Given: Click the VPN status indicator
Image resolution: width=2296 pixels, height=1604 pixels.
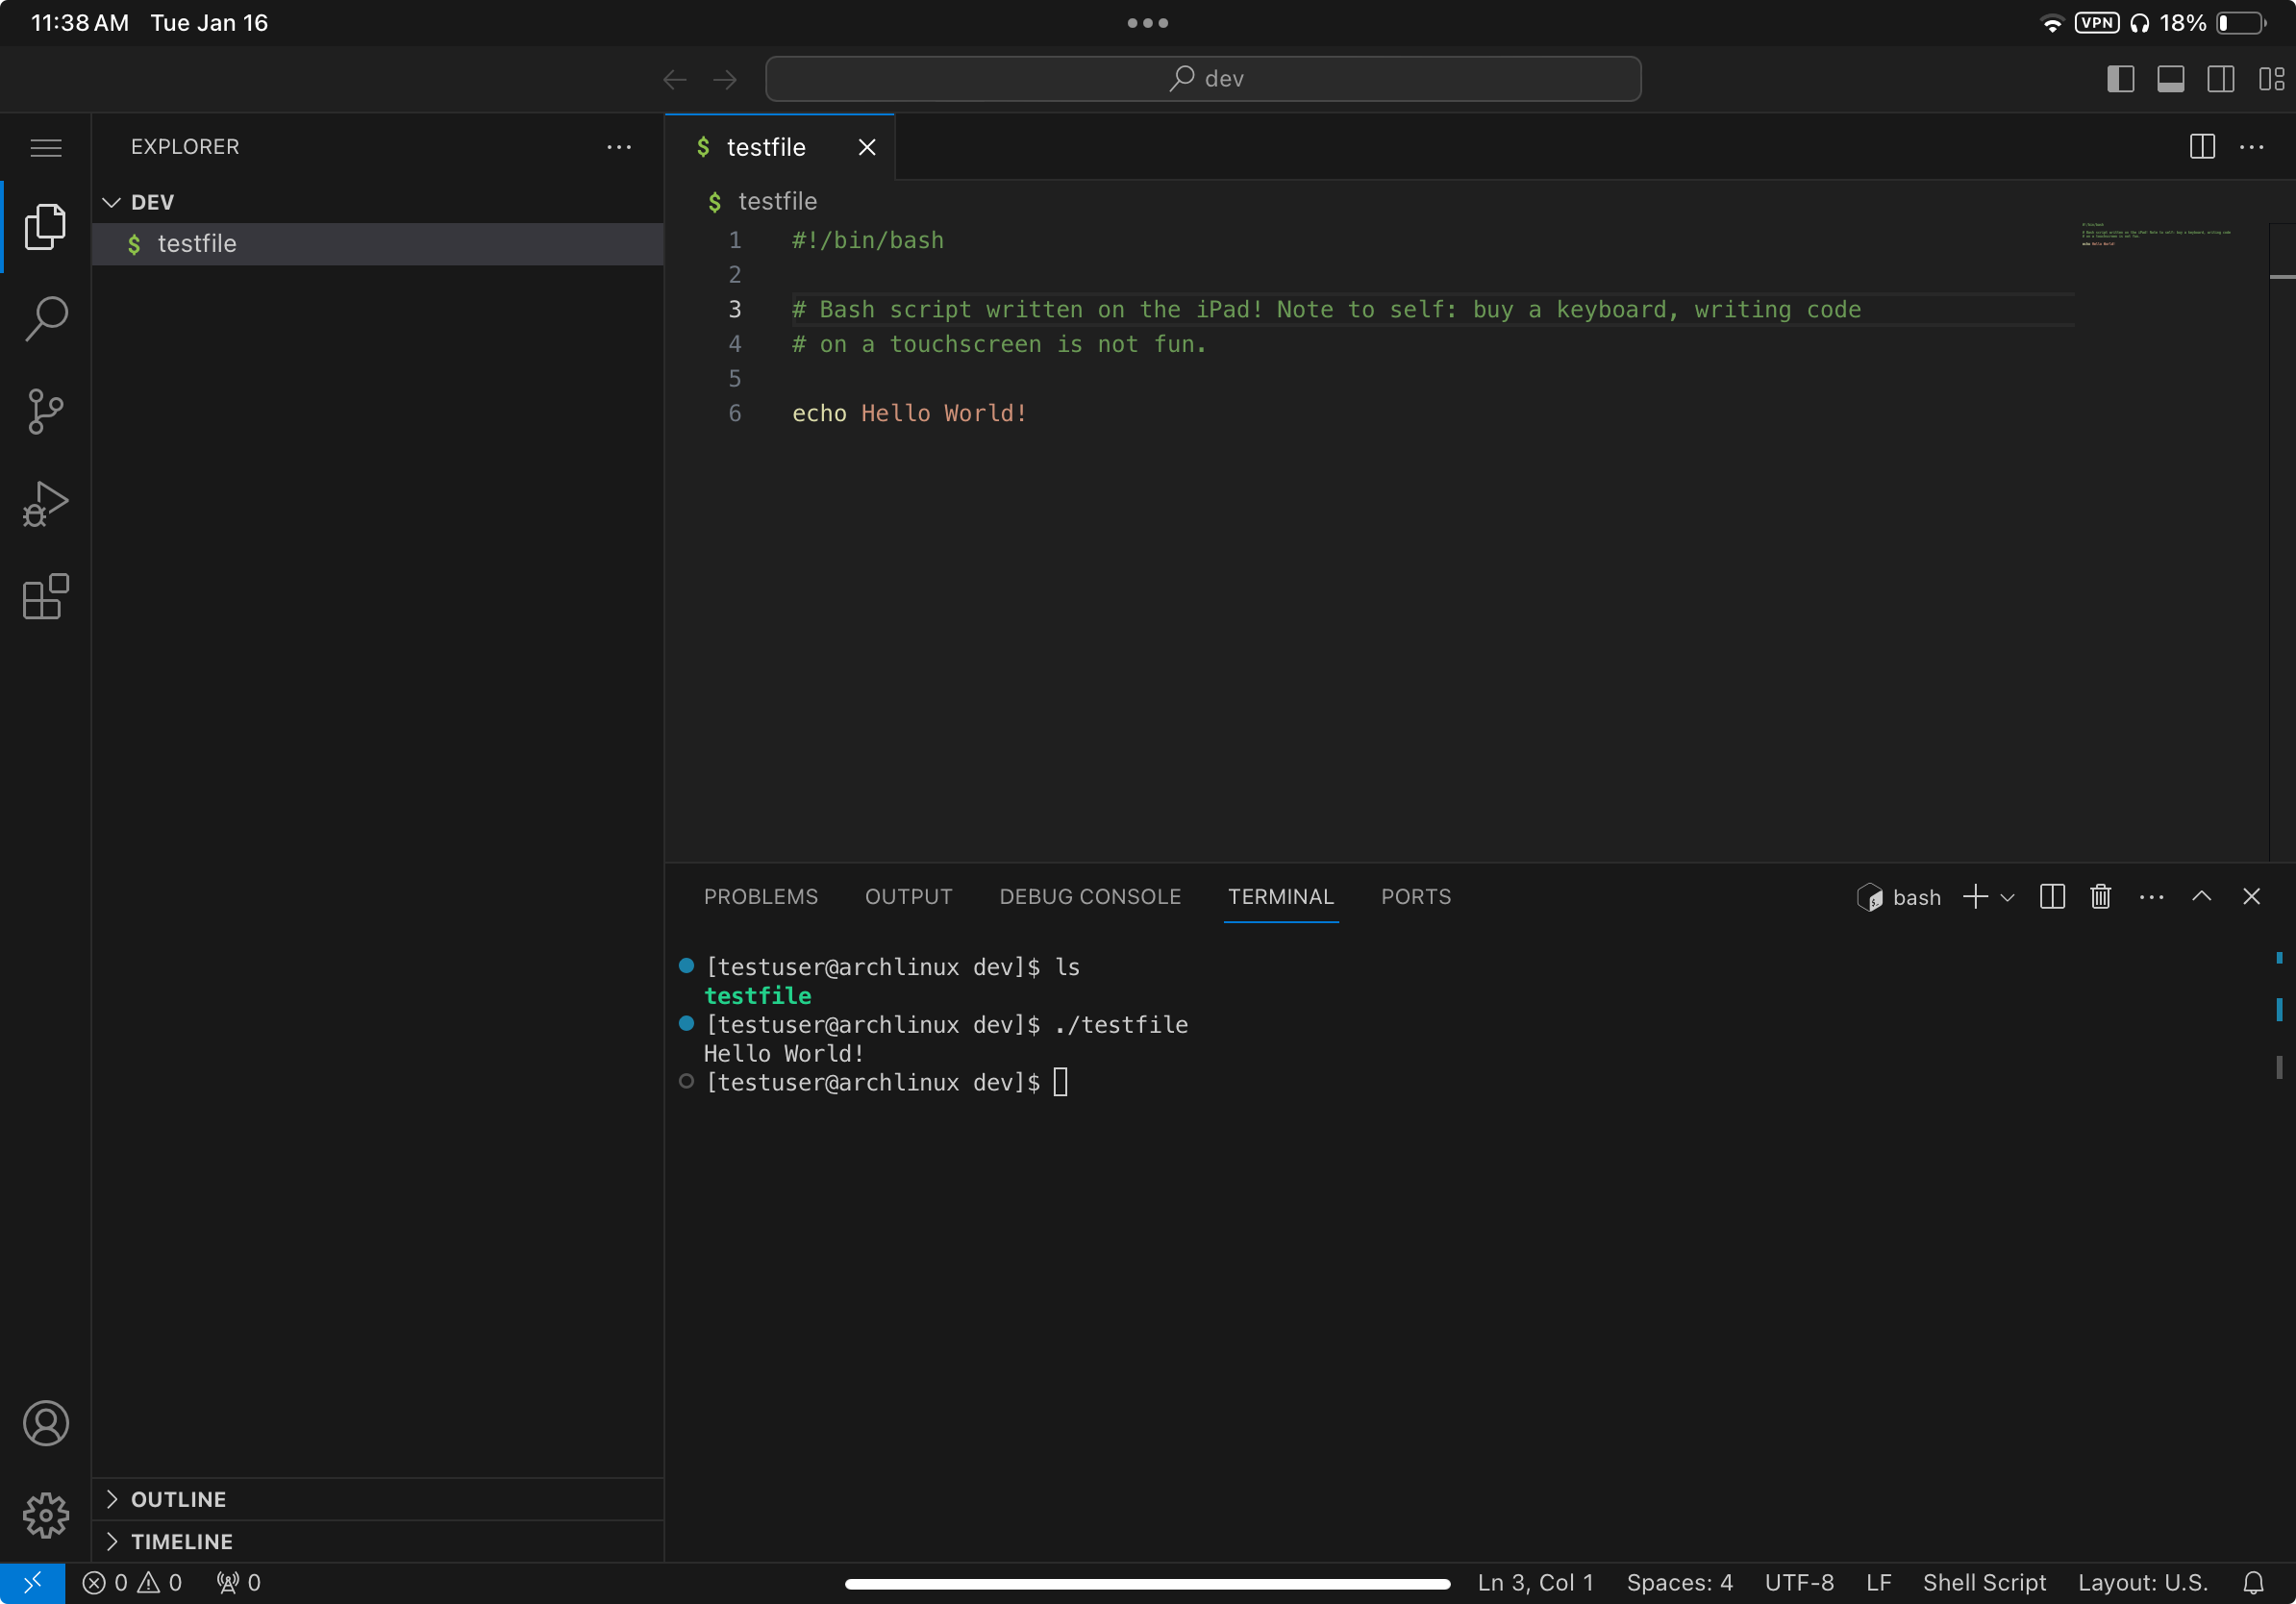Looking at the screenshot, I should coord(2096,23).
